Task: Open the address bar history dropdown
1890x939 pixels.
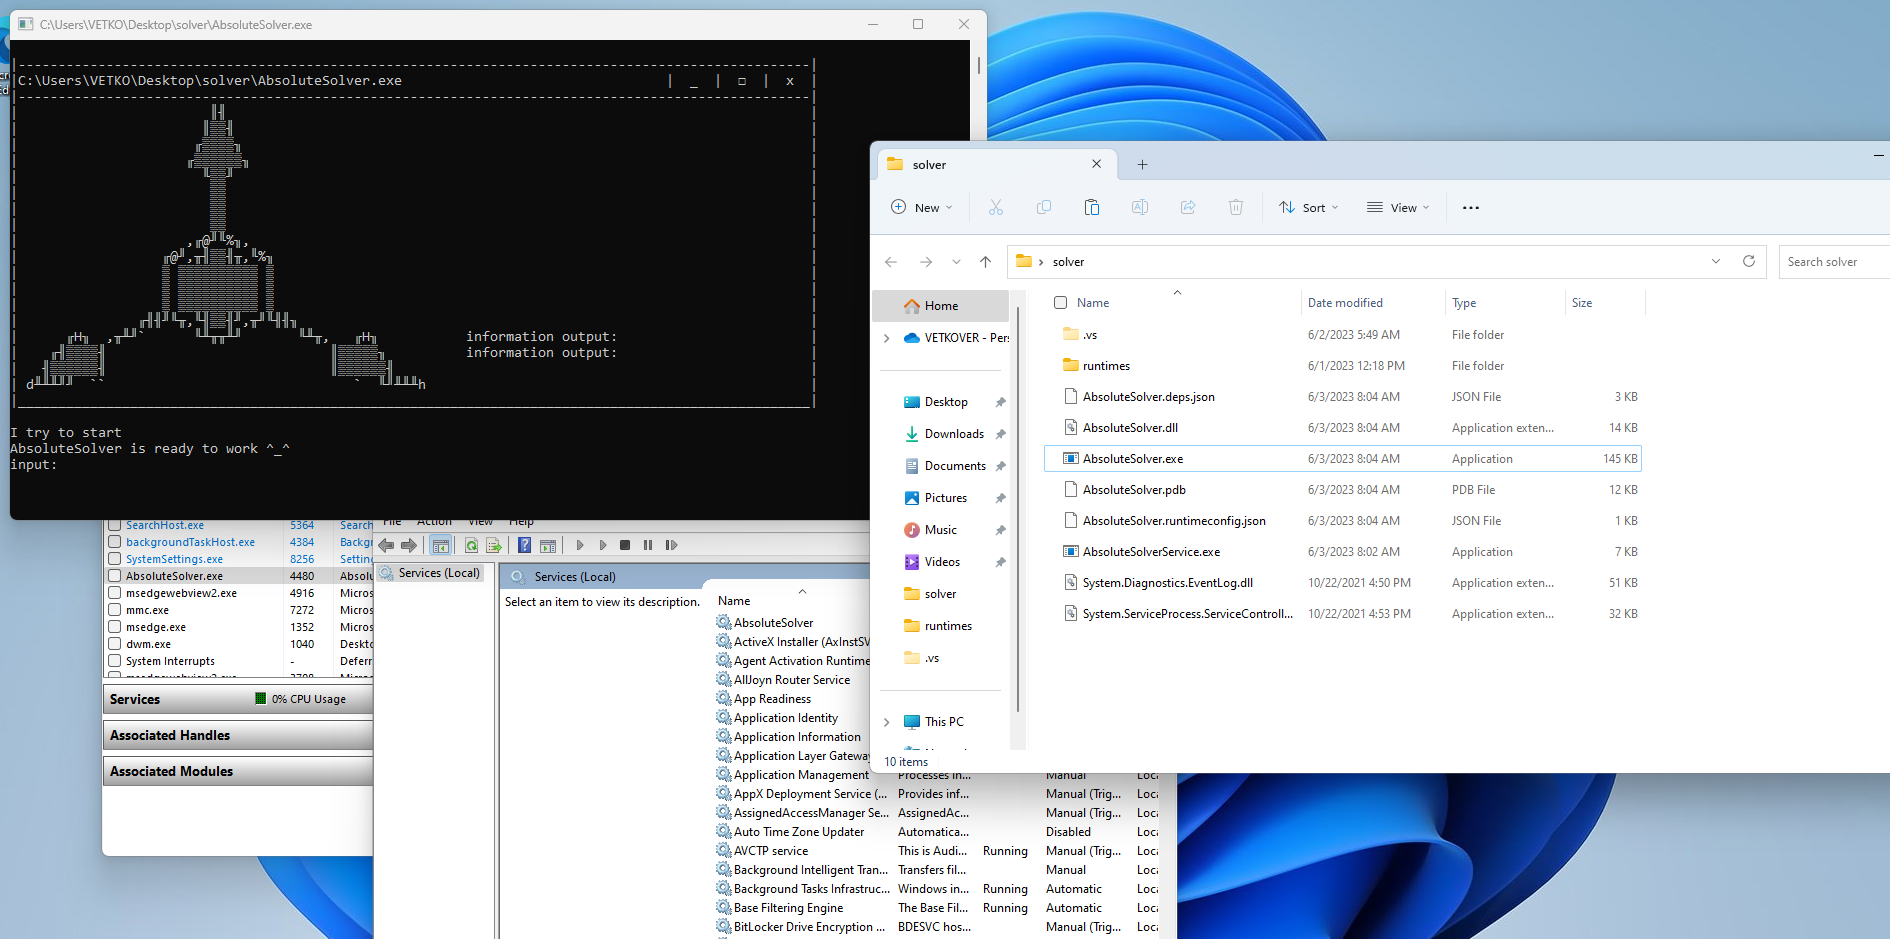Action: click(1716, 261)
